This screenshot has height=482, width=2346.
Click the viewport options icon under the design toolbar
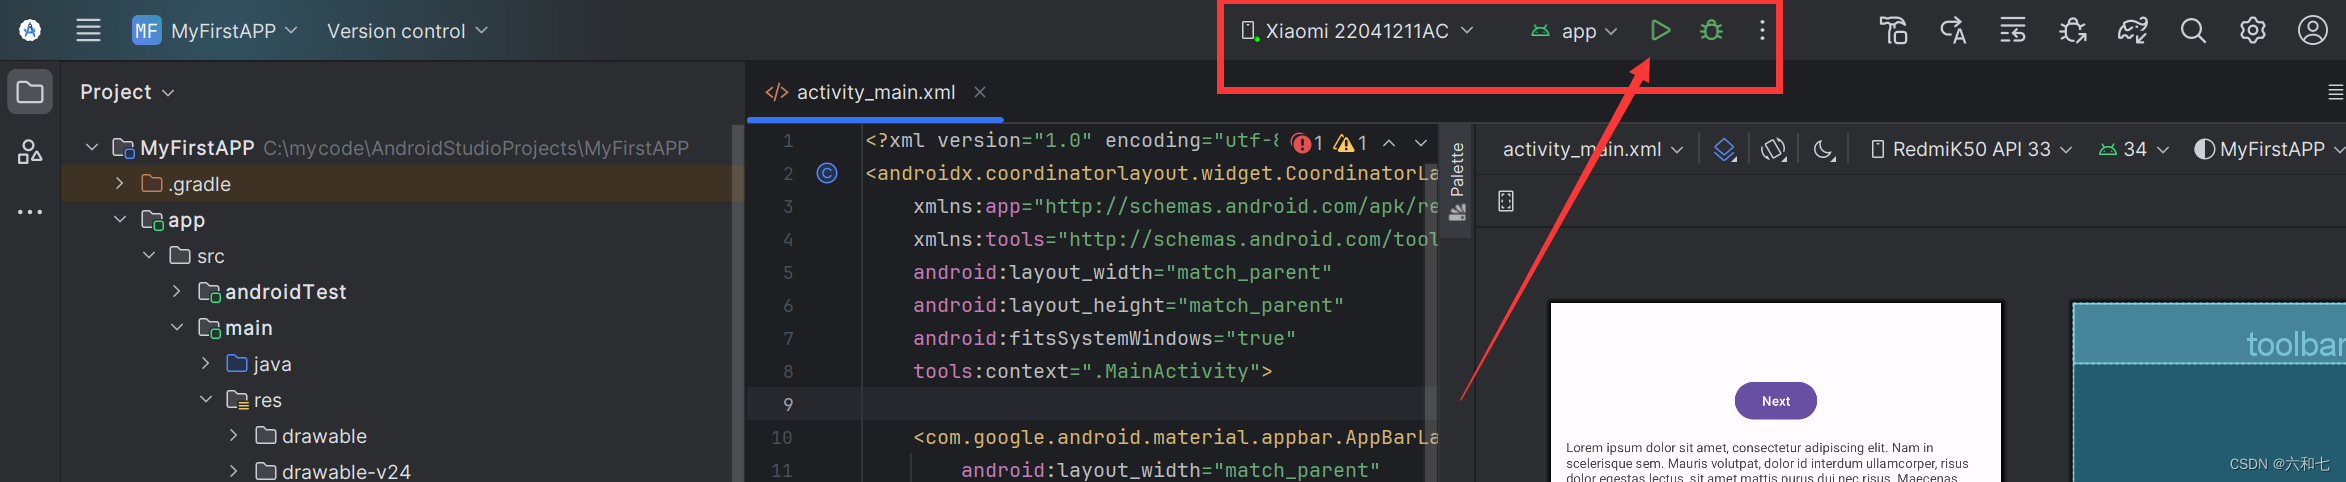(1506, 202)
